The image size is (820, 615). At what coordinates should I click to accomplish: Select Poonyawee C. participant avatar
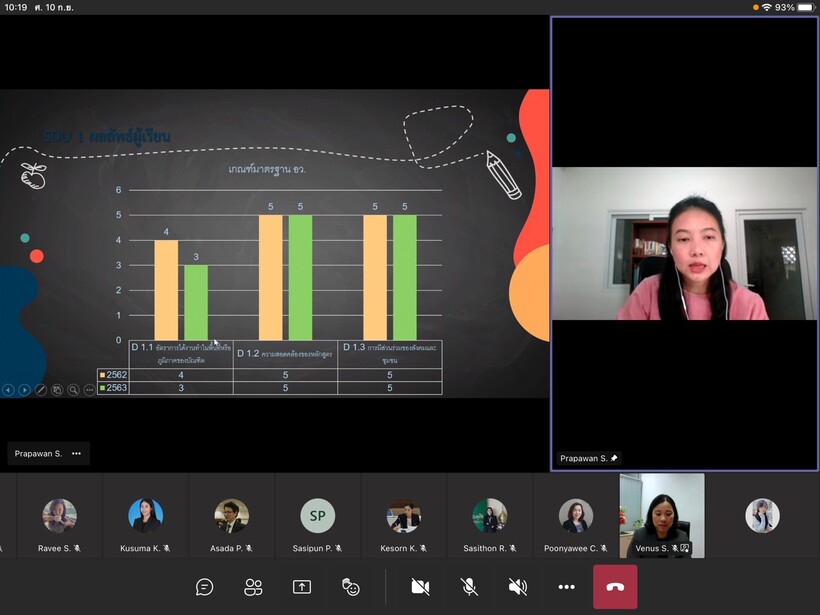(575, 516)
